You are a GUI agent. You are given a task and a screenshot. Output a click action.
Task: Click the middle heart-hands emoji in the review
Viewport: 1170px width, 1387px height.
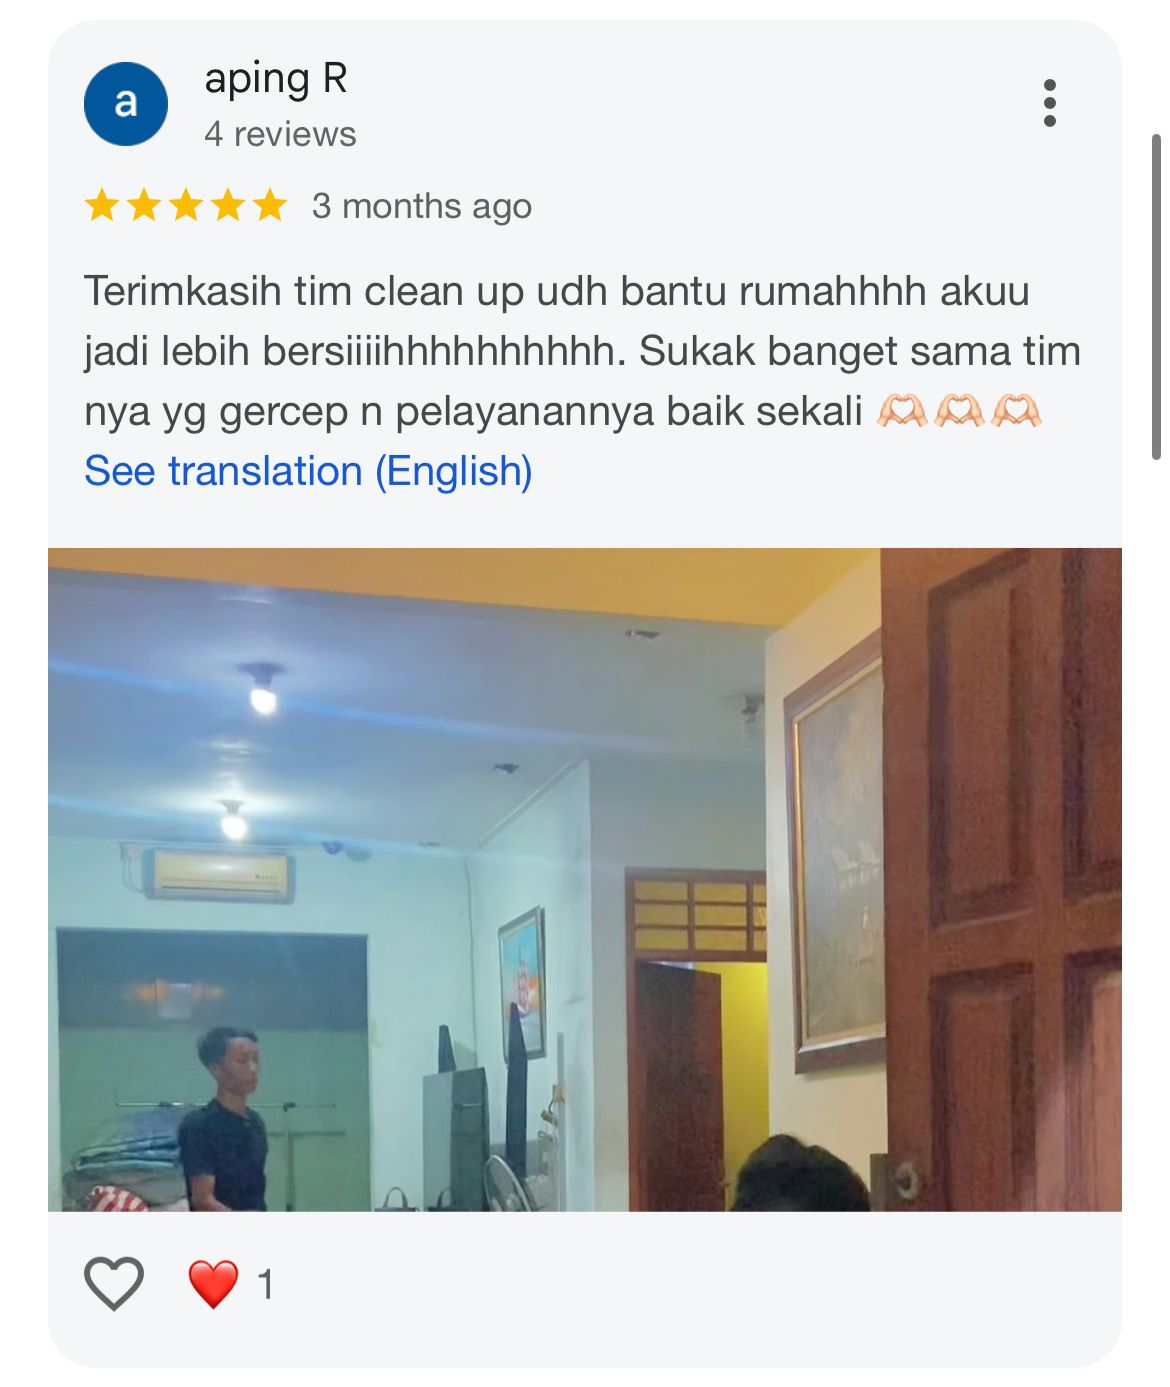pyautogui.click(x=959, y=411)
